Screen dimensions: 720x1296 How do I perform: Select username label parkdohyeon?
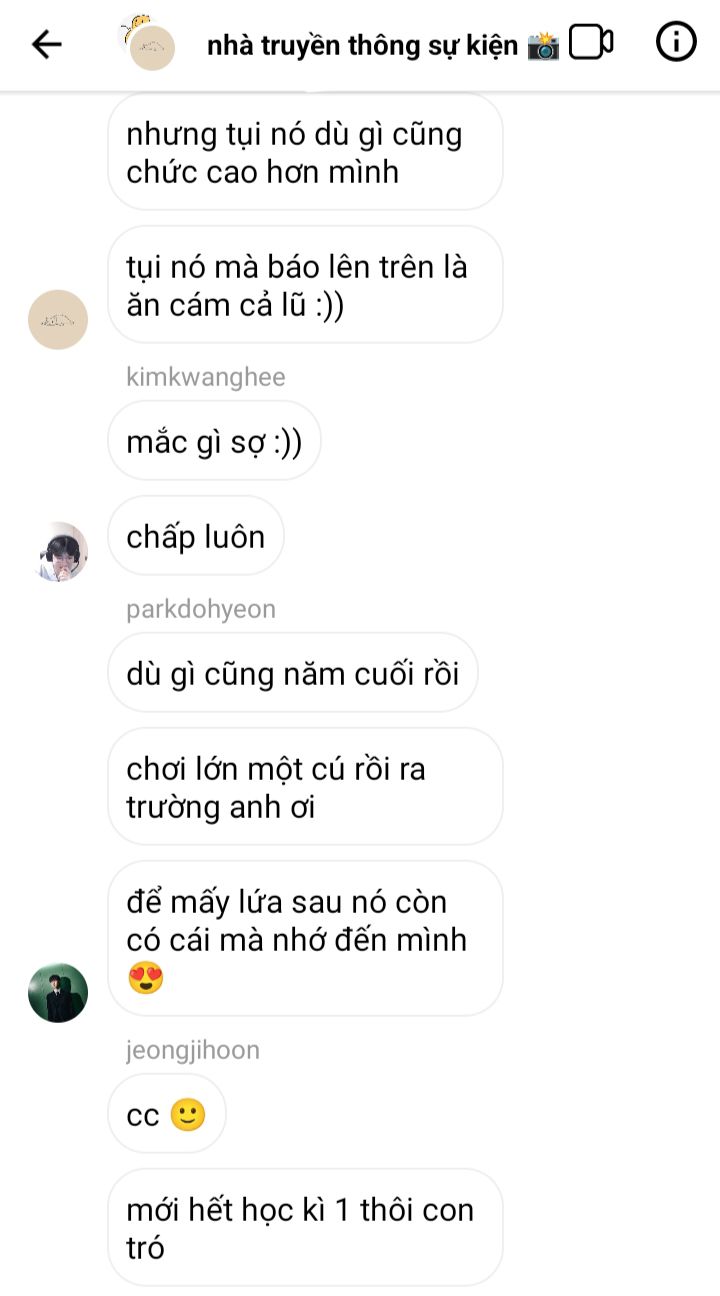(x=201, y=609)
